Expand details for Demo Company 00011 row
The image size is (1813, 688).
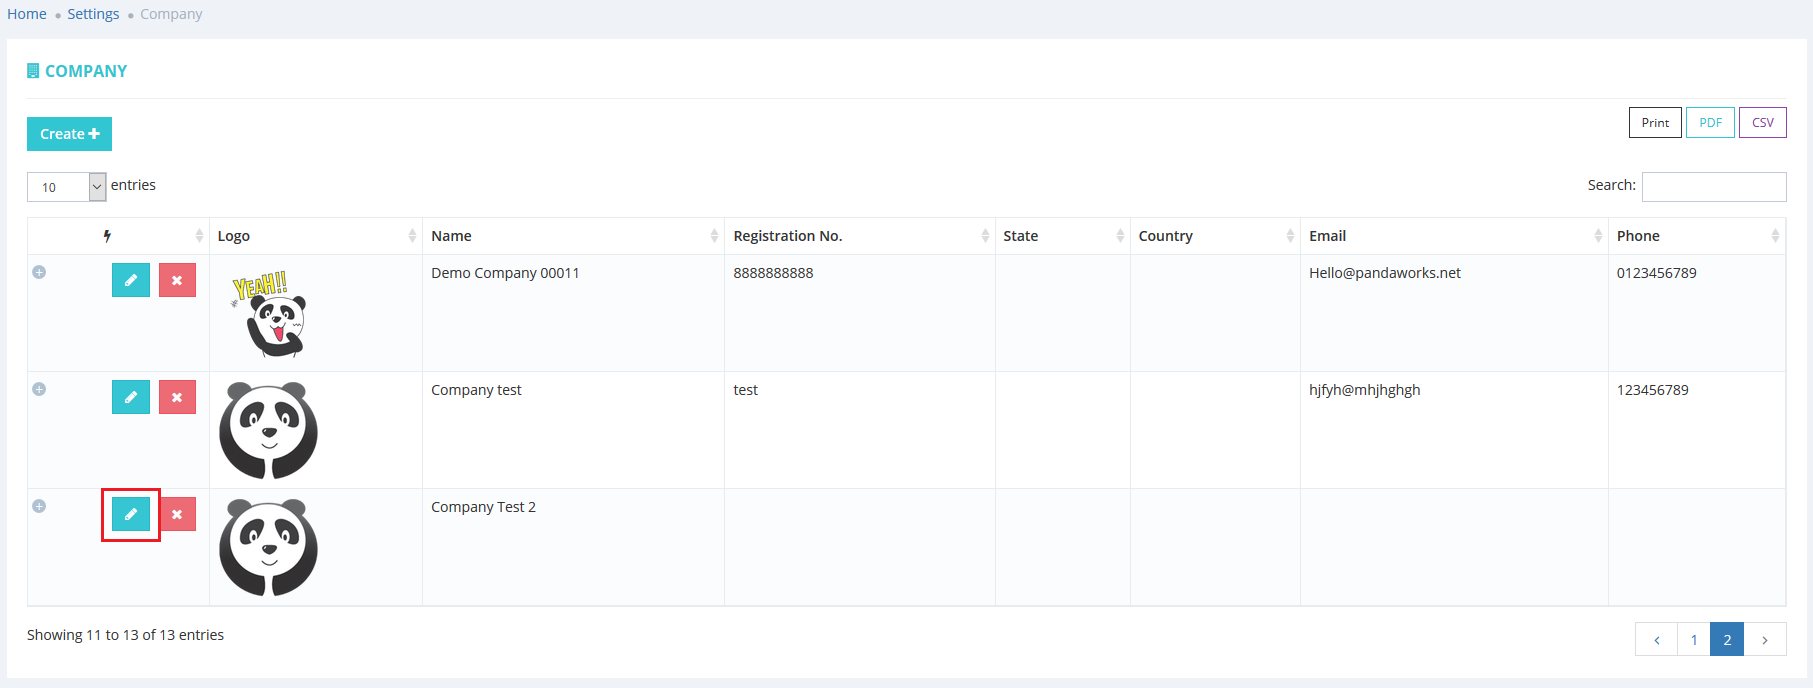tap(39, 272)
